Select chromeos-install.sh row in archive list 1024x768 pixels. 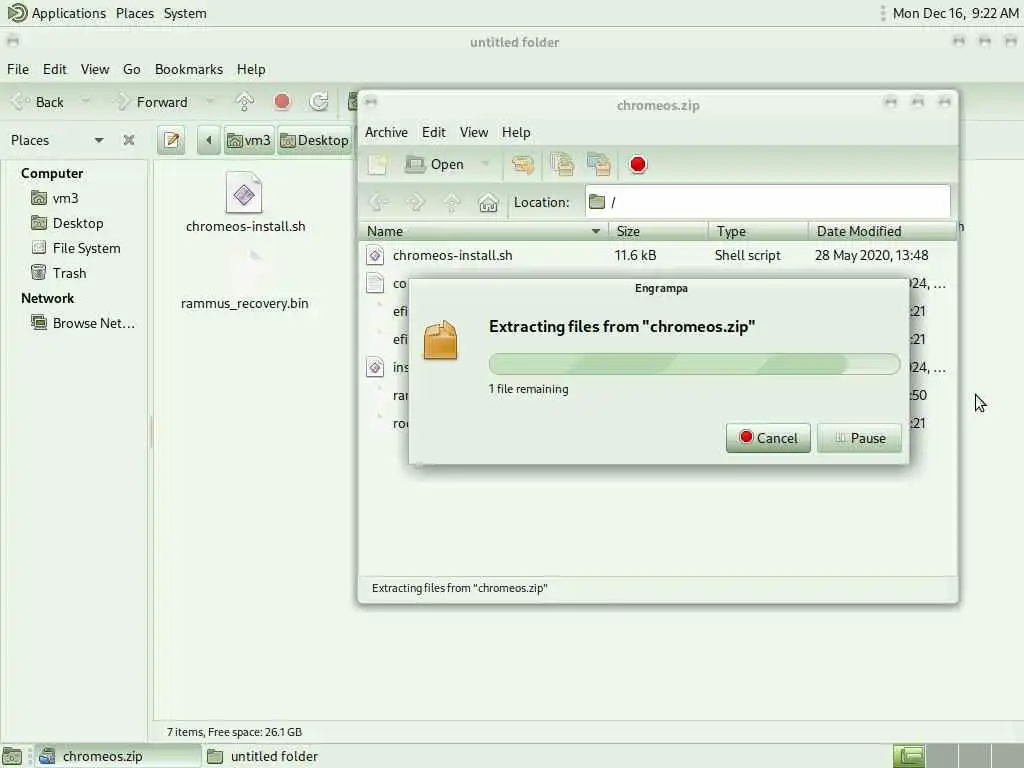pyautogui.click(x=658, y=255)
